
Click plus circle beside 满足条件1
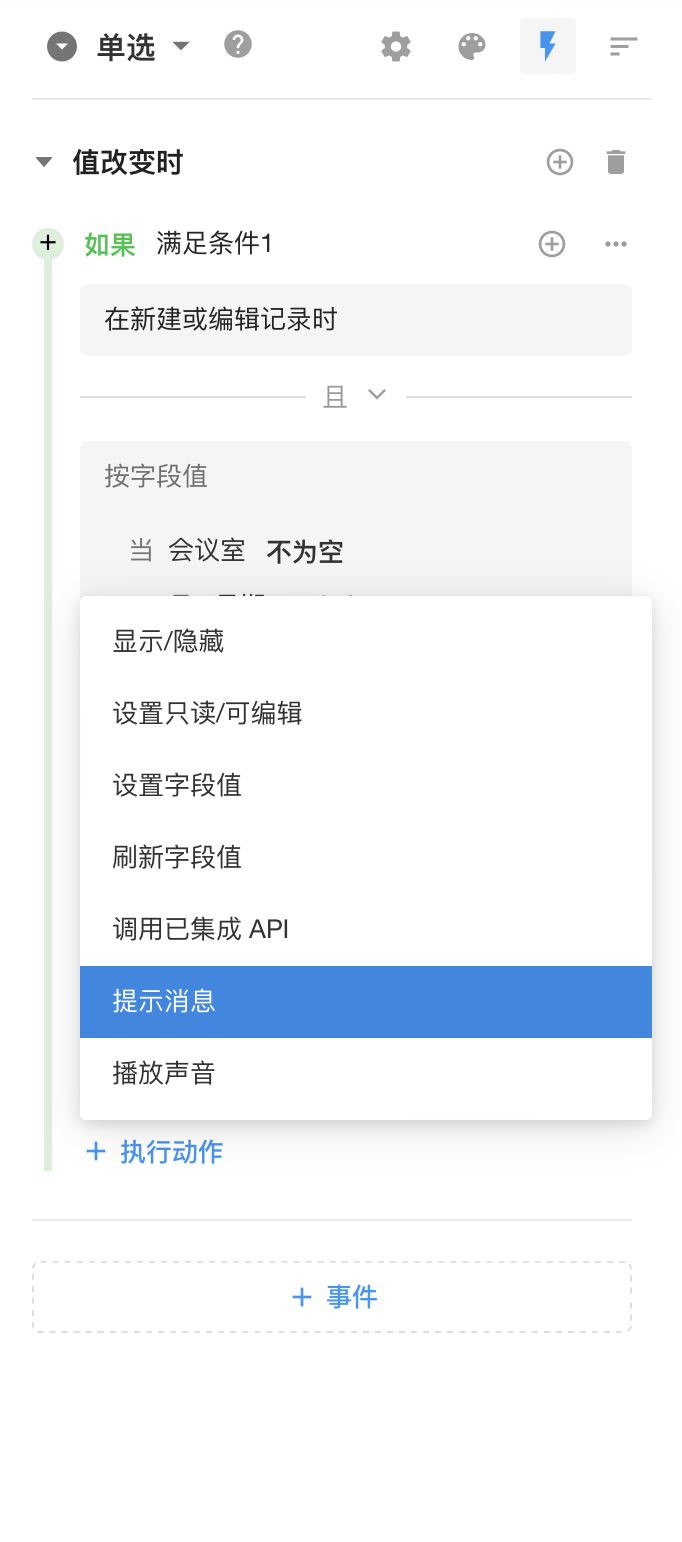pos(552,244)
